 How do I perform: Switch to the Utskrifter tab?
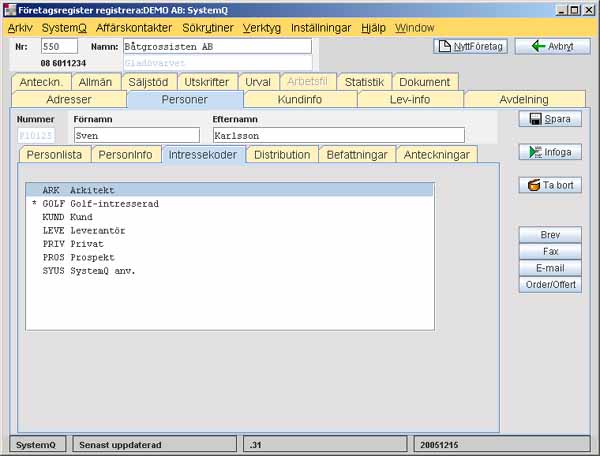(207, 82)
